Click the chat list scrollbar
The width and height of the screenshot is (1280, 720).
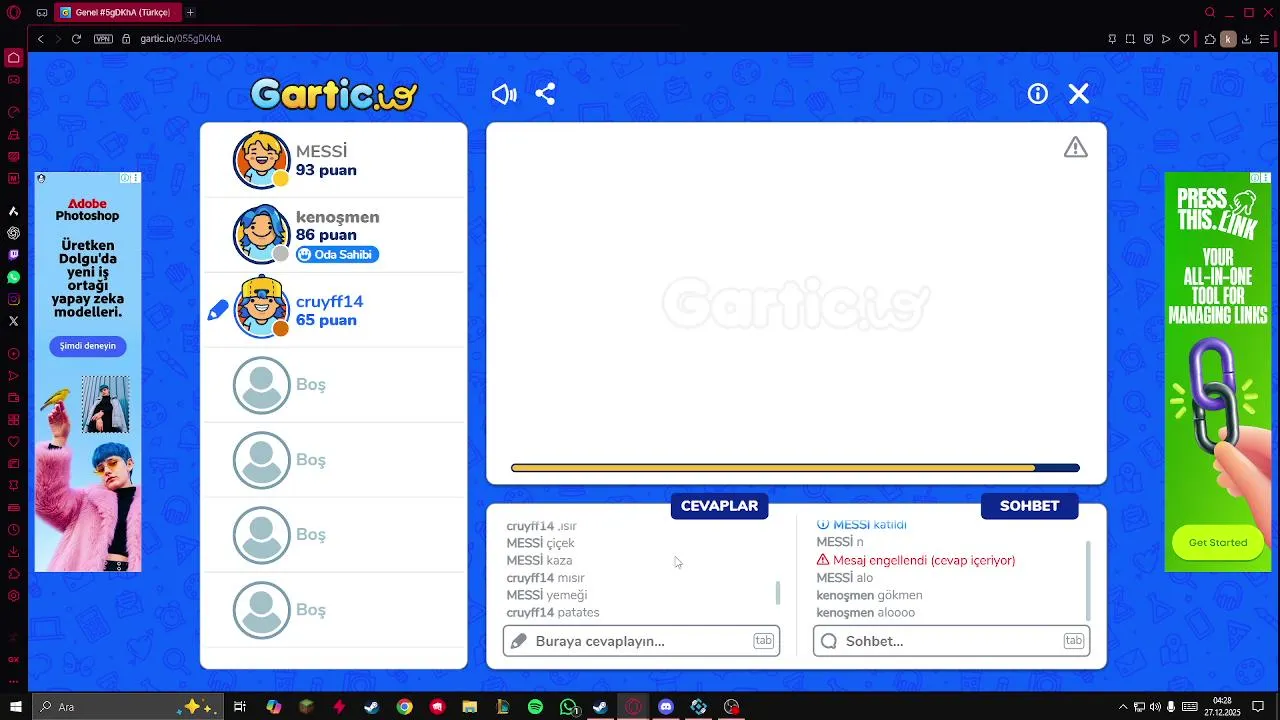pyautogui.click(x=1088, y=580)
